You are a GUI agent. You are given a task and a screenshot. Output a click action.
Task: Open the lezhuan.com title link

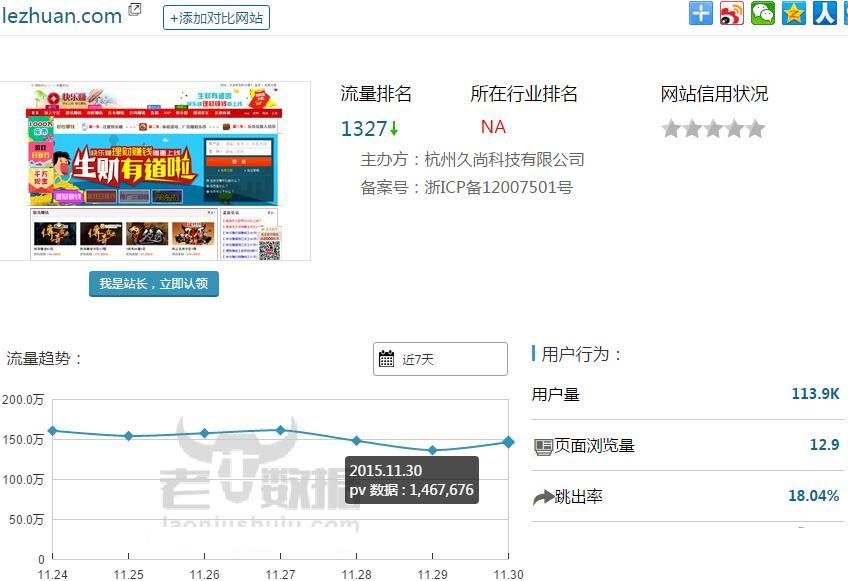(61, 15)
